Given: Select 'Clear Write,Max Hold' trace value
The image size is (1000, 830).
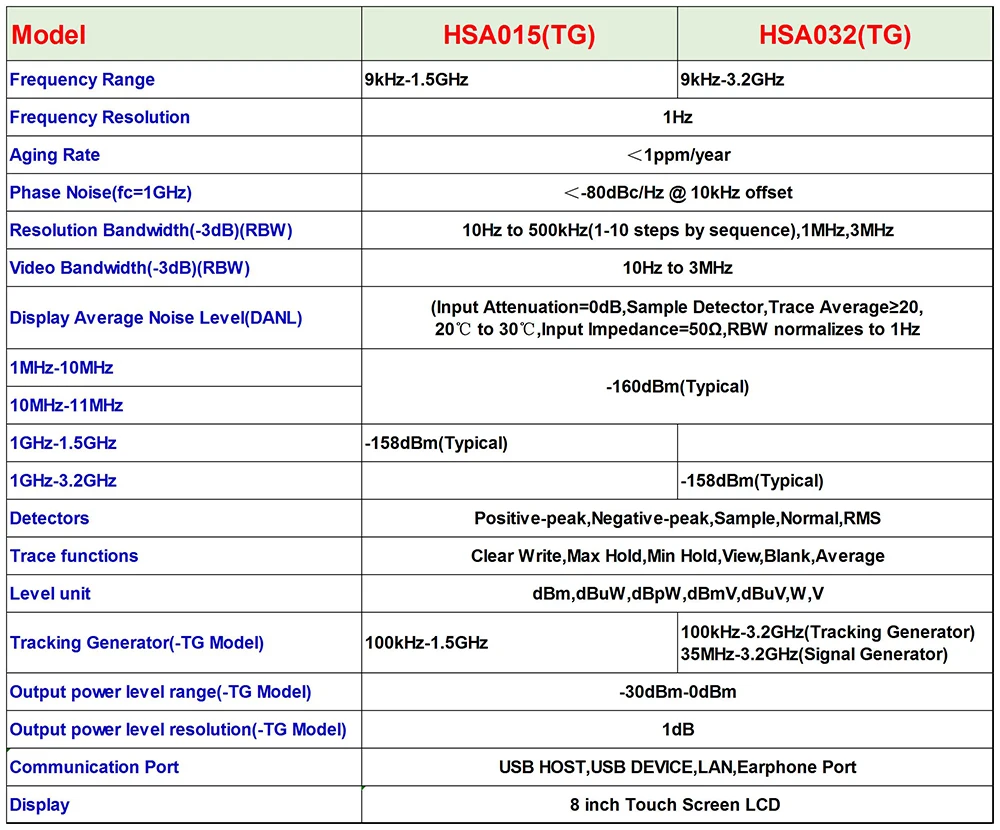Looking at the screenshot, I should click(677, 556).
